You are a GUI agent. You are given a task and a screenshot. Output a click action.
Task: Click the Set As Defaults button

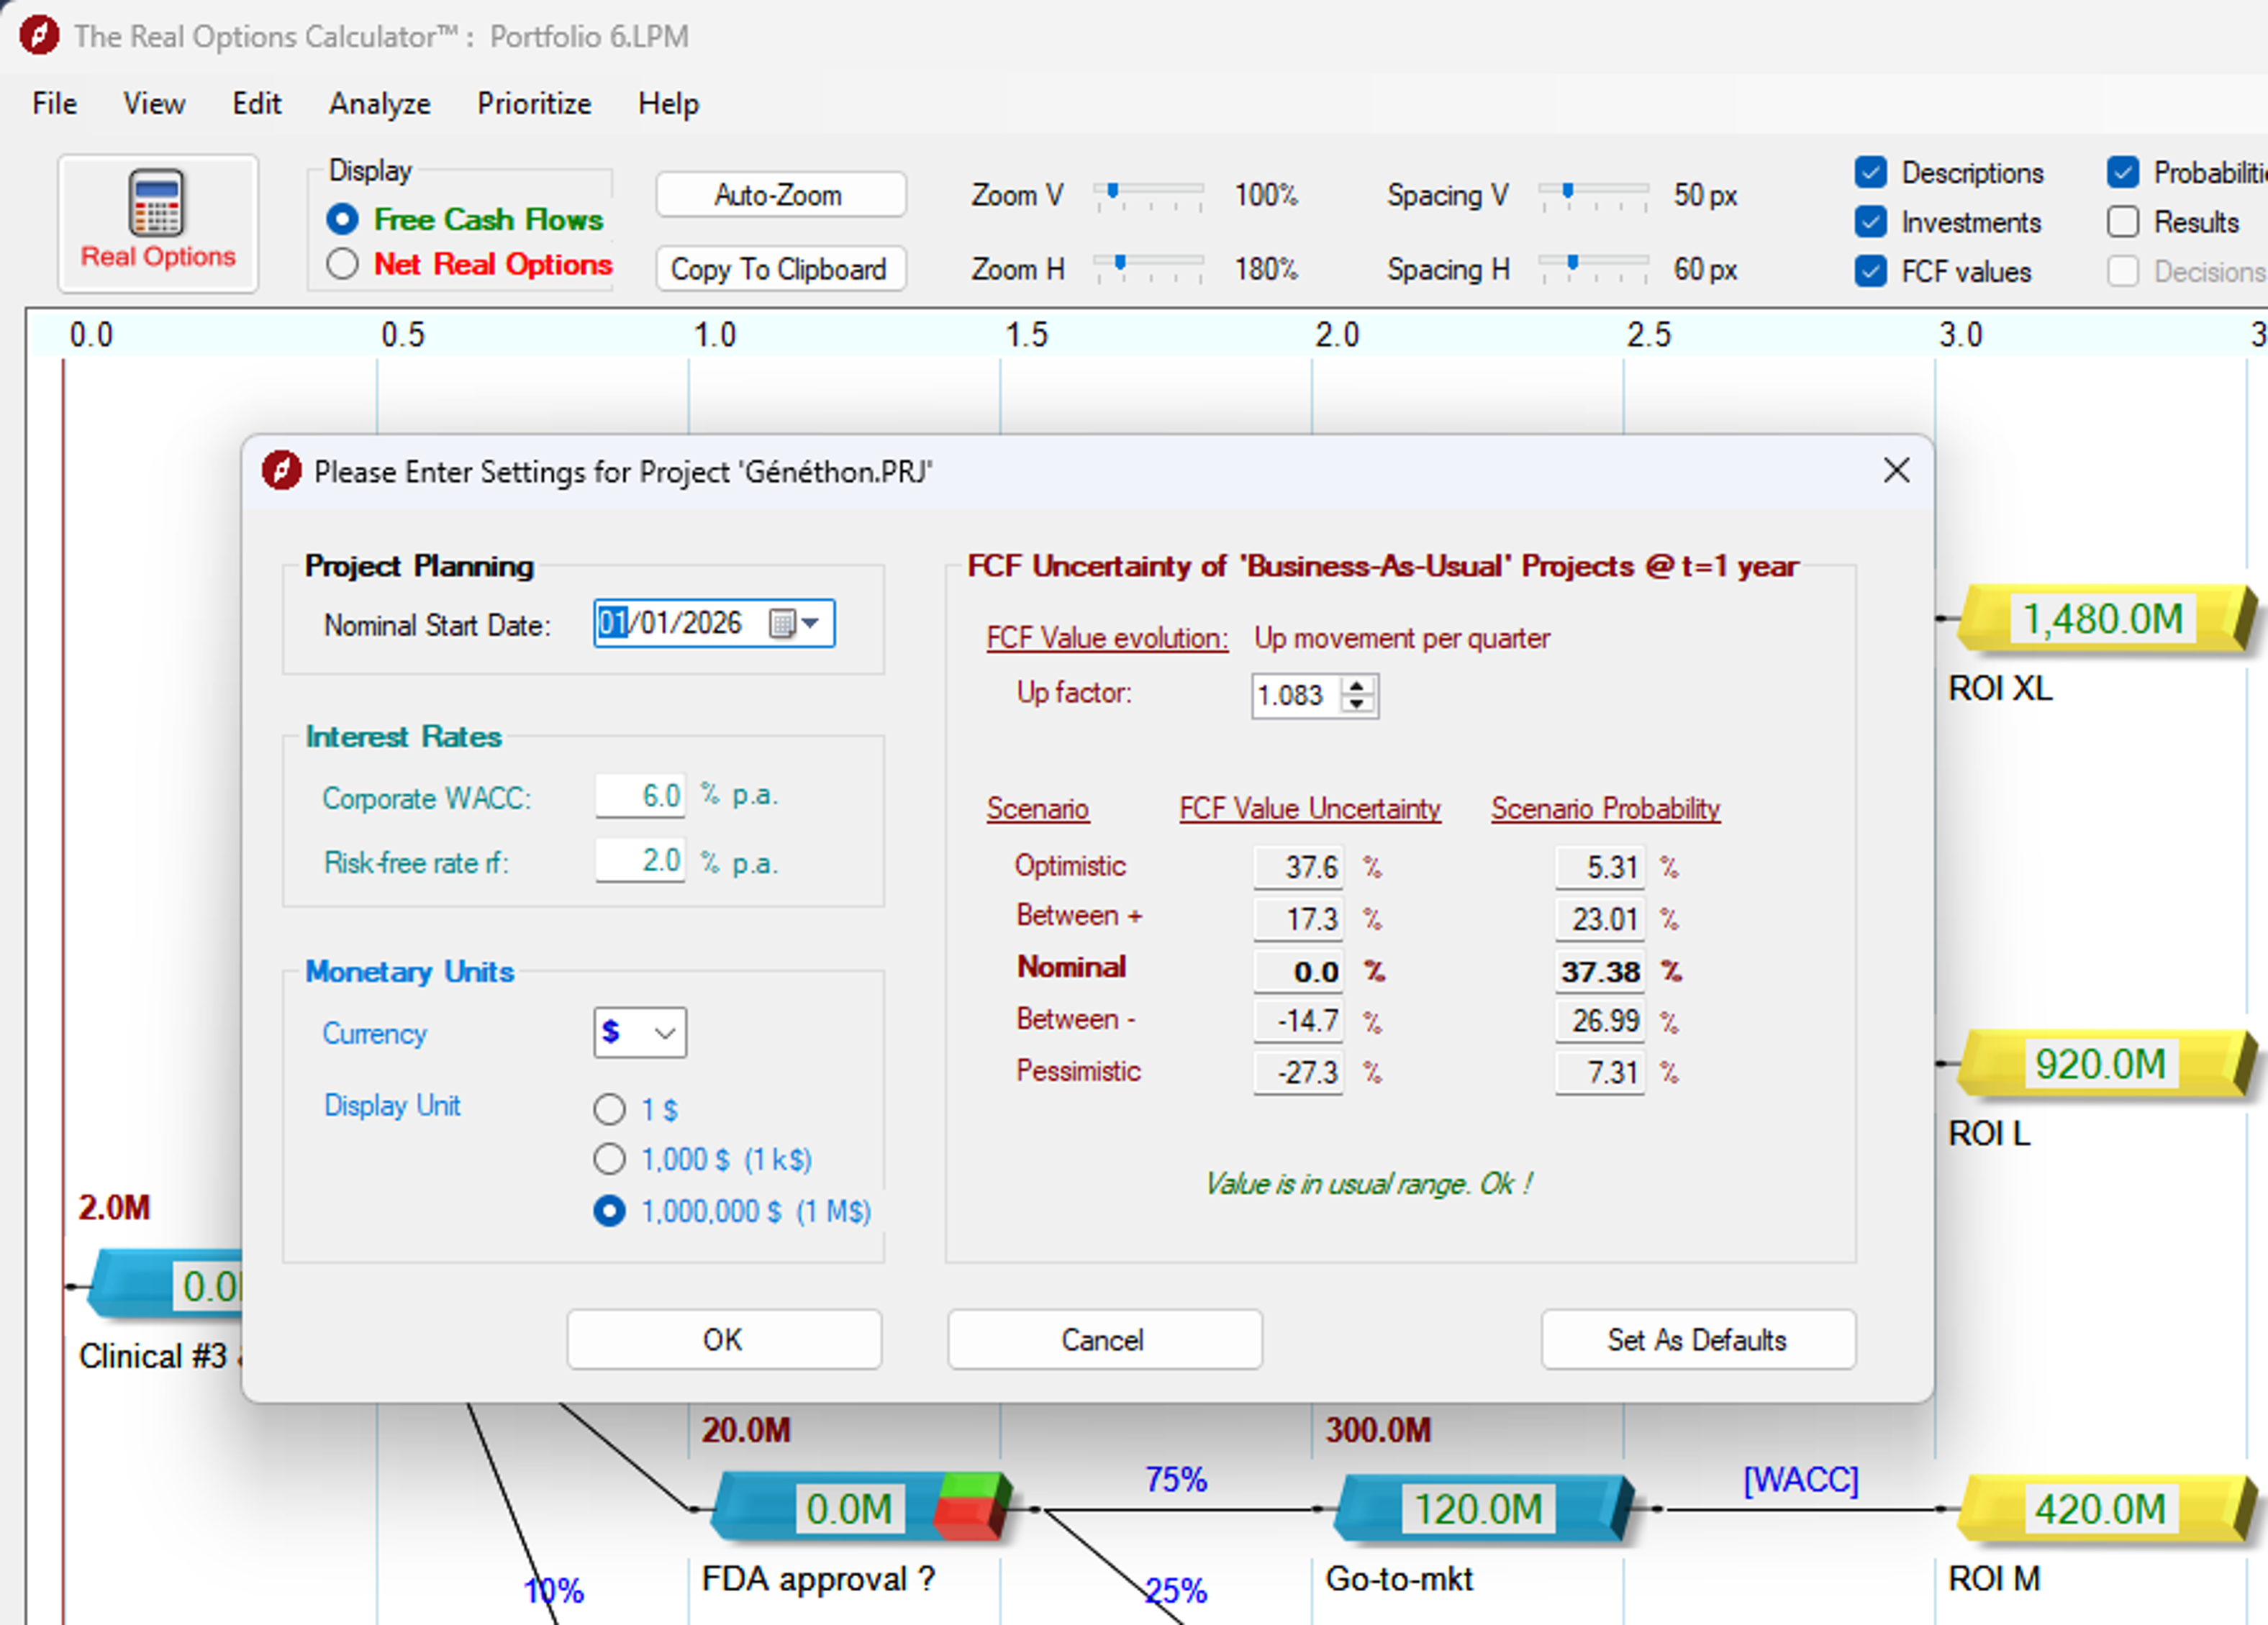(x=1697, y=1340)
